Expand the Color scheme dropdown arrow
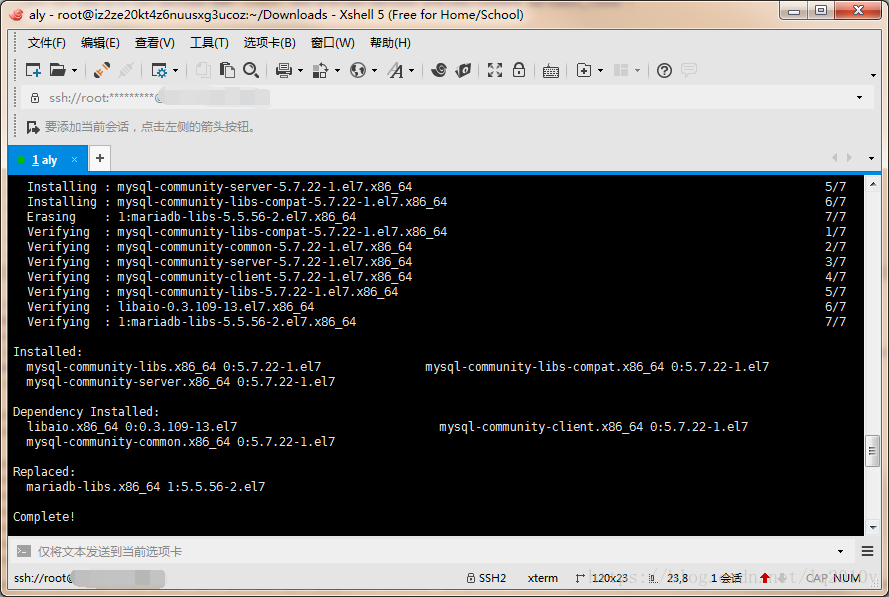889x597 pixels. point(337,70)
